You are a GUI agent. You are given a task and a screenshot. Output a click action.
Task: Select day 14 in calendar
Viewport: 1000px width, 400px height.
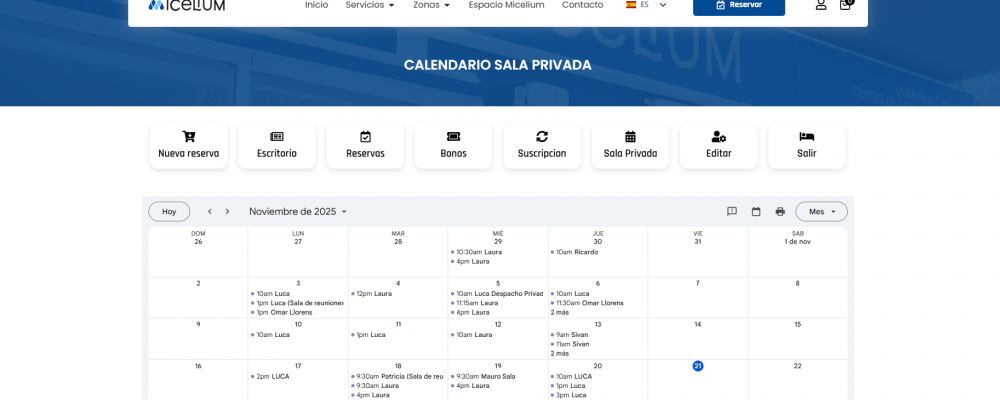click(x=698, y=325)
